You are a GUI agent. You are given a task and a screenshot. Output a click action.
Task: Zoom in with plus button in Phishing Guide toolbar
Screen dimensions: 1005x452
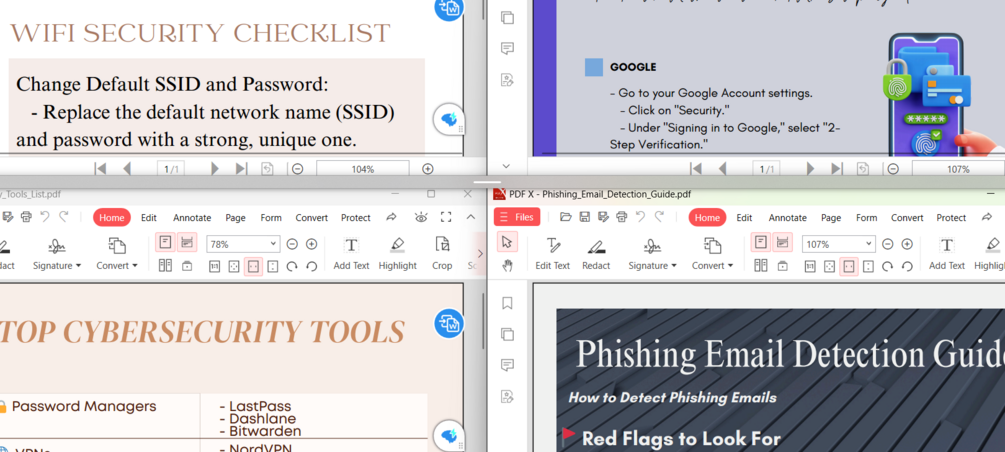(907, 244)
